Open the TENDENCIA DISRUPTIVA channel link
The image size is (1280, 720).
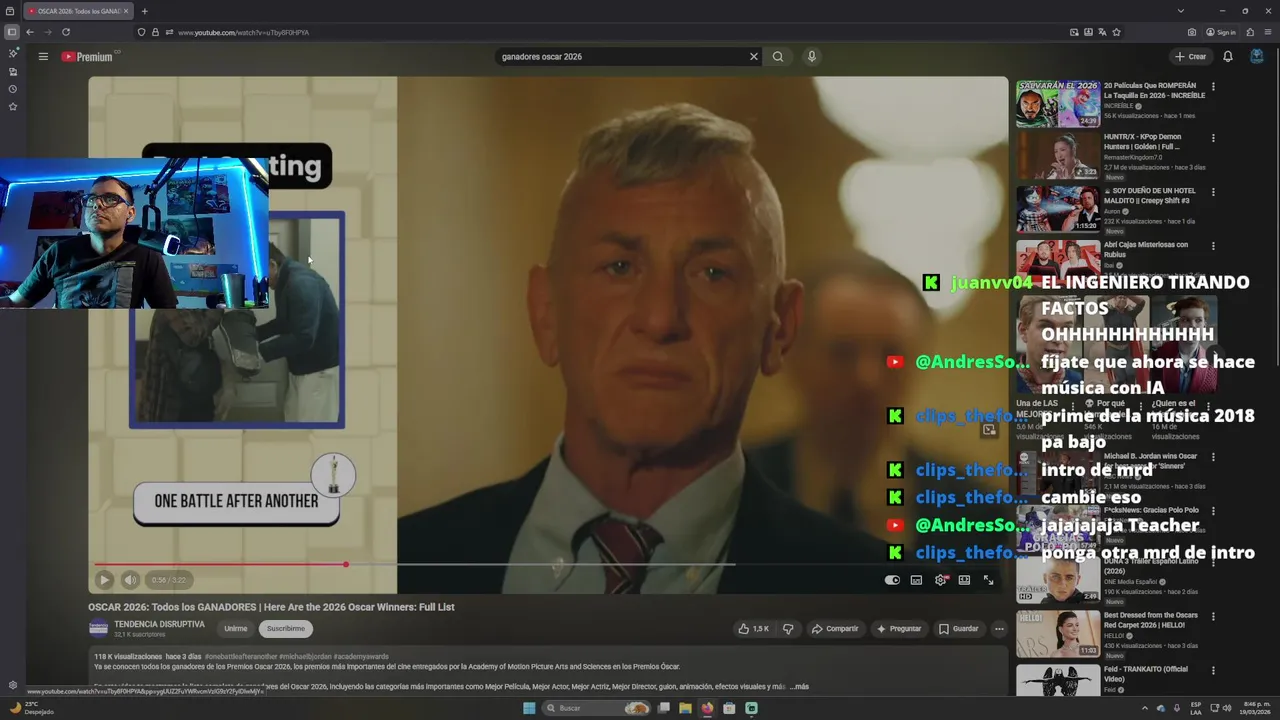pos(159,624)
